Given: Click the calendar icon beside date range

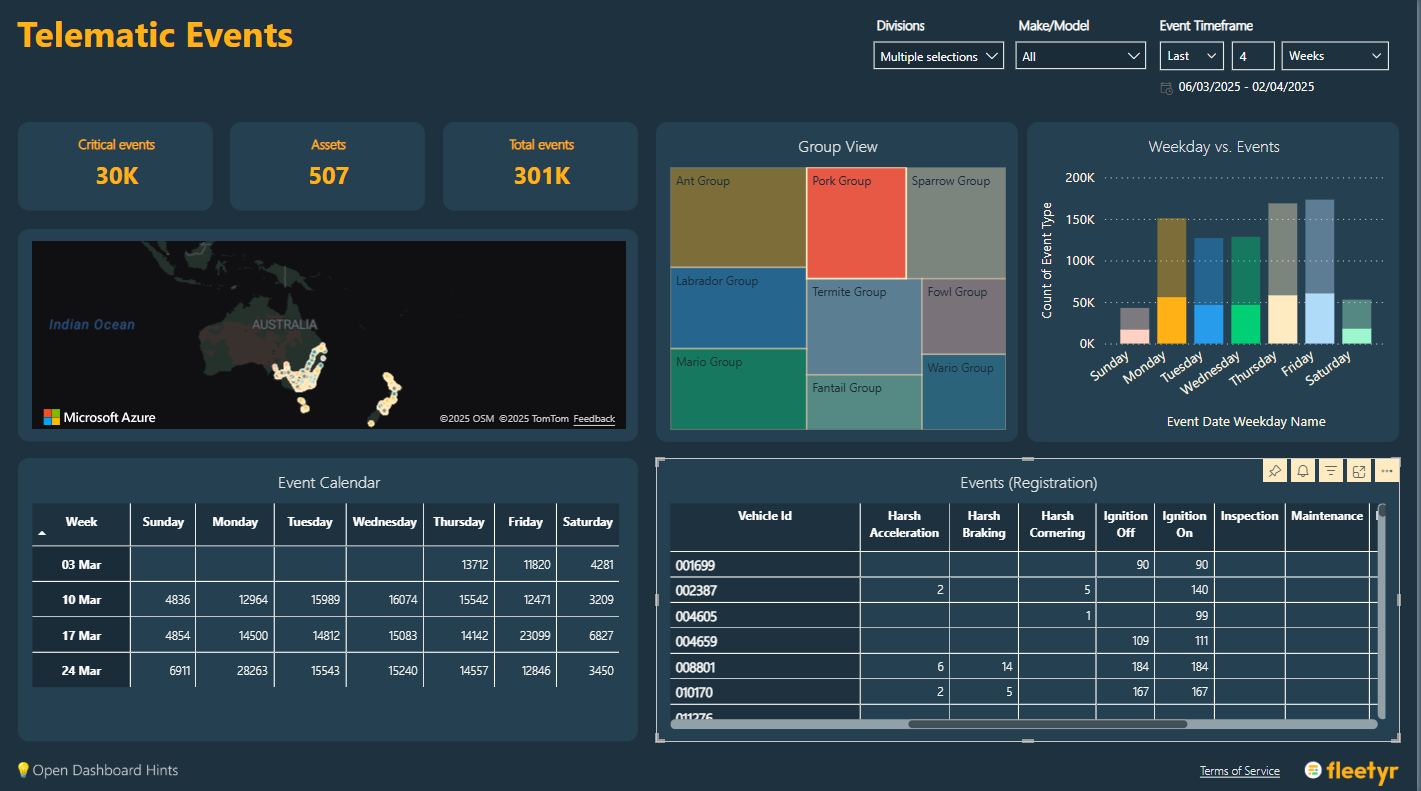Looking at the screenshot, I should point(1166,88).
